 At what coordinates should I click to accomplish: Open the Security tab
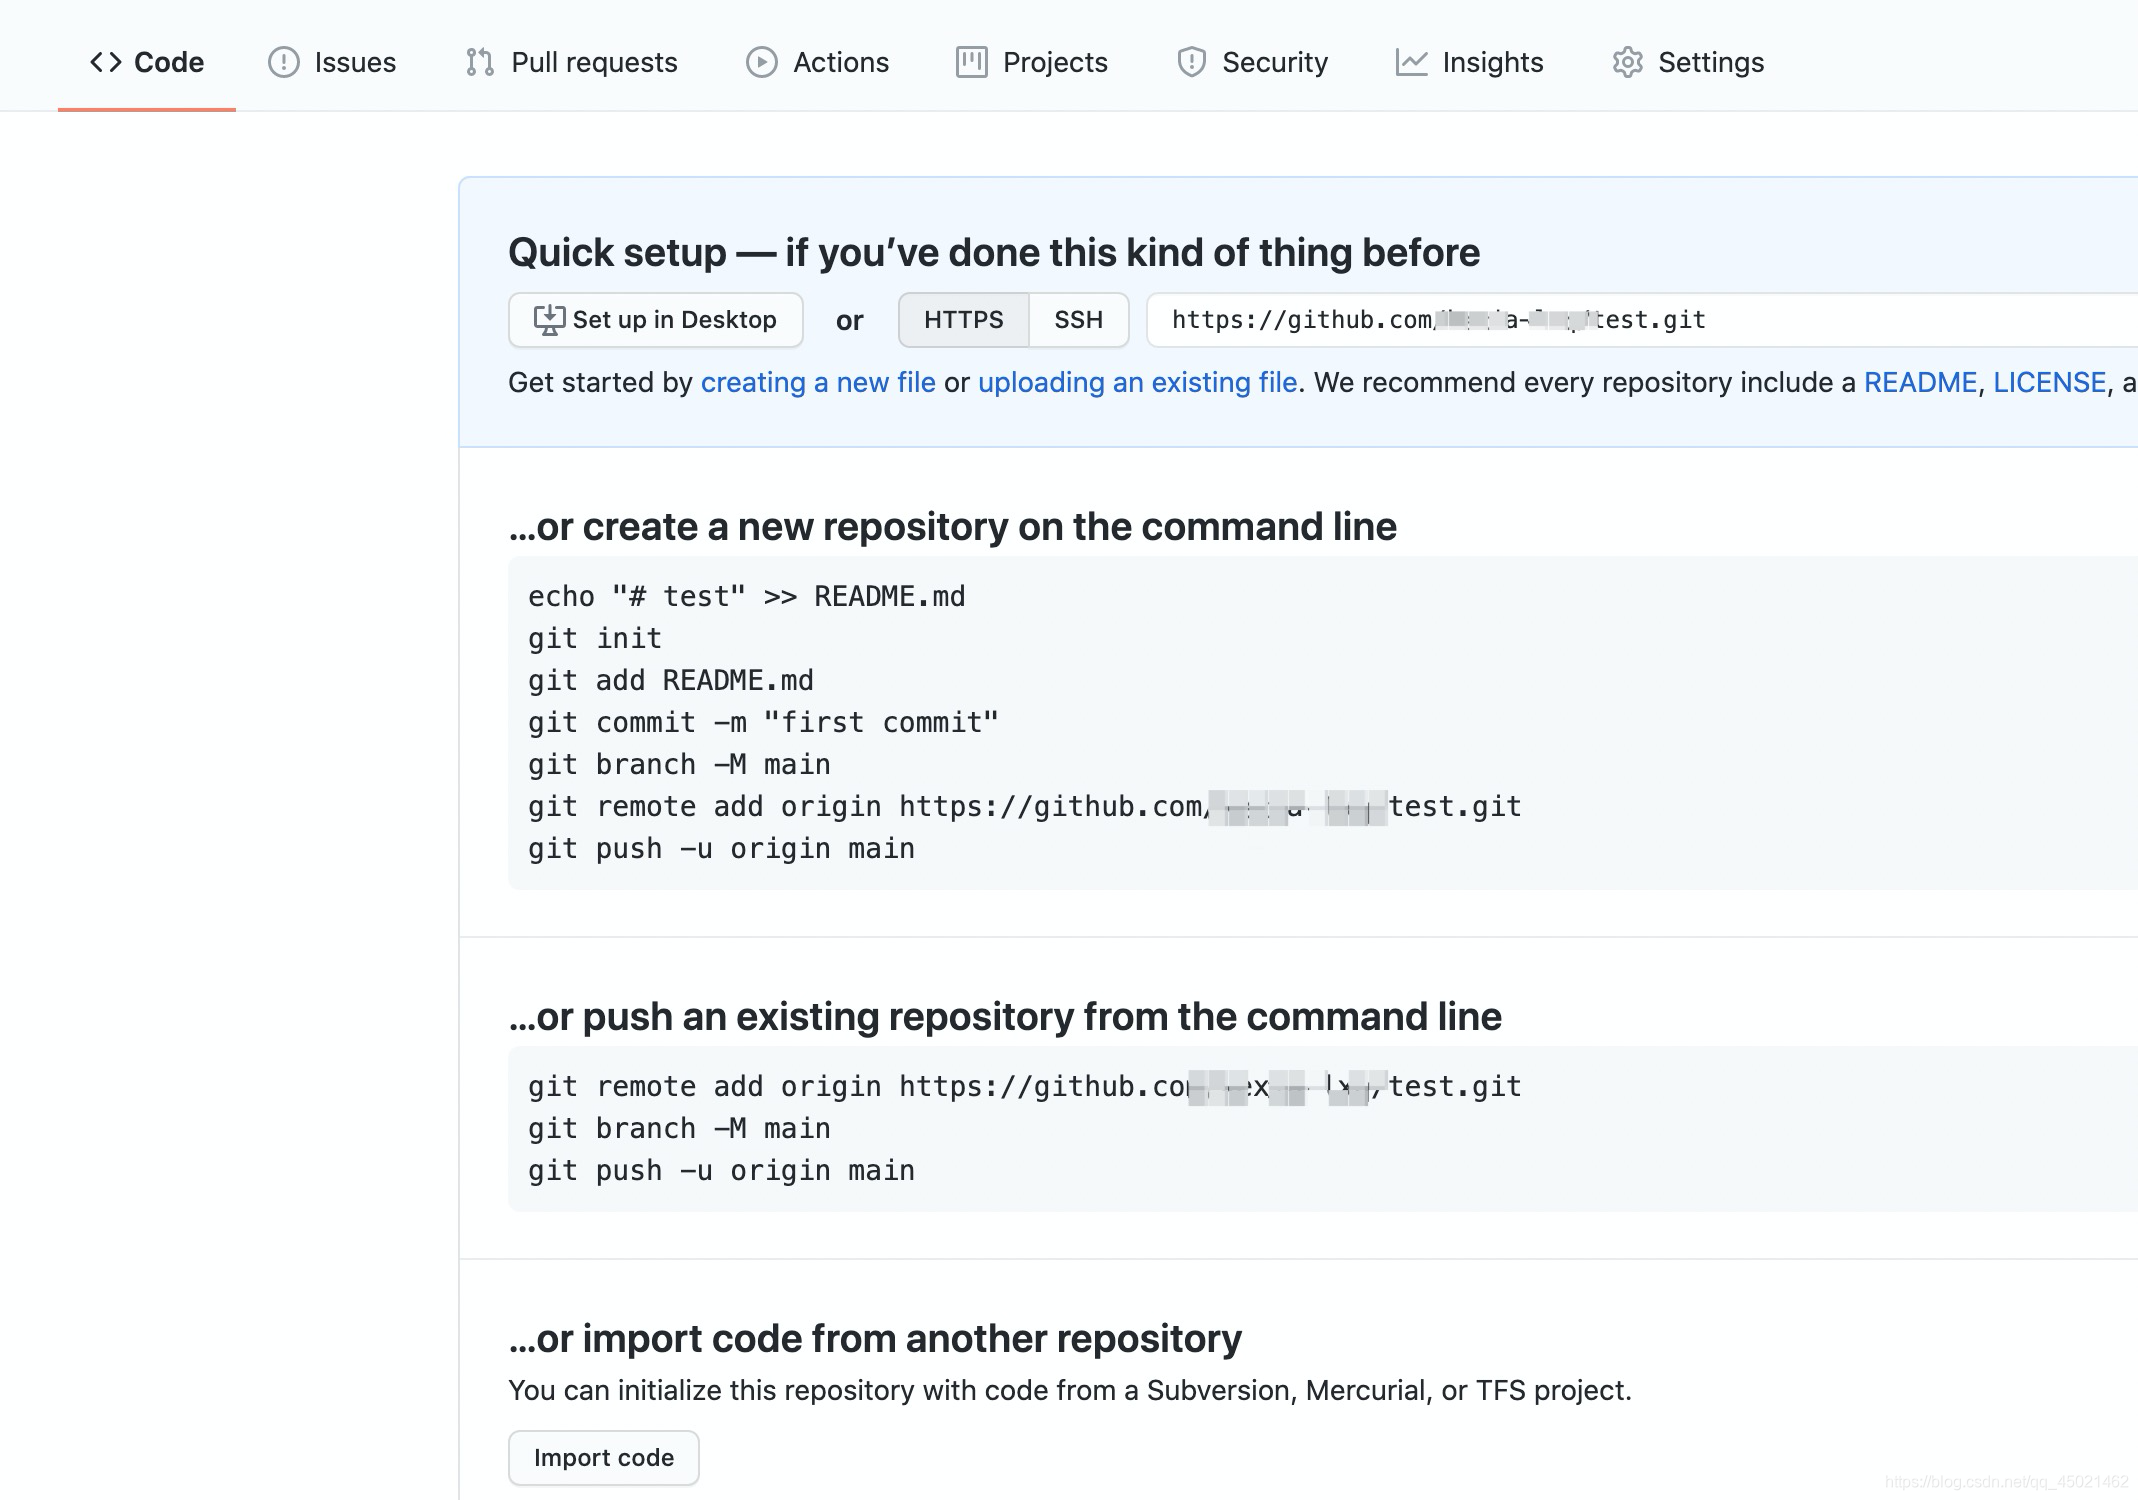click(1253, 62)
